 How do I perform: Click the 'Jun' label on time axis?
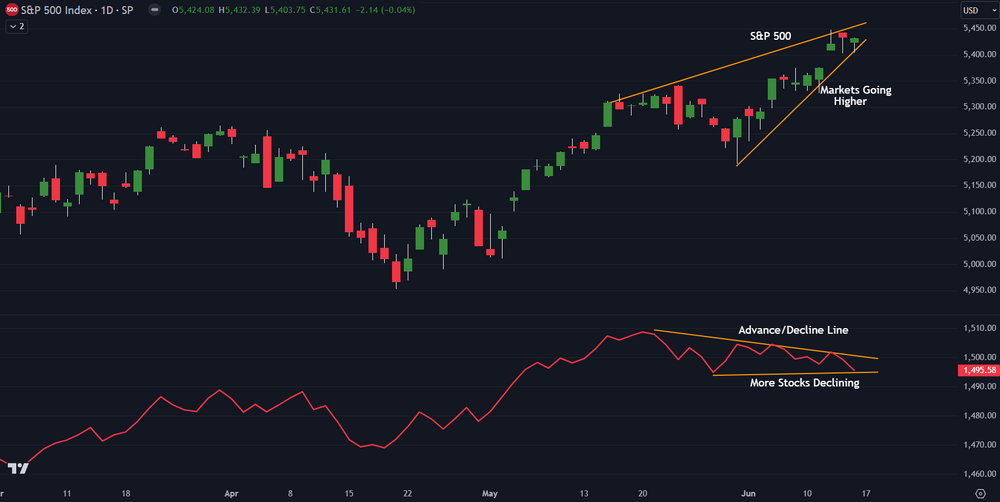point(746,493)
